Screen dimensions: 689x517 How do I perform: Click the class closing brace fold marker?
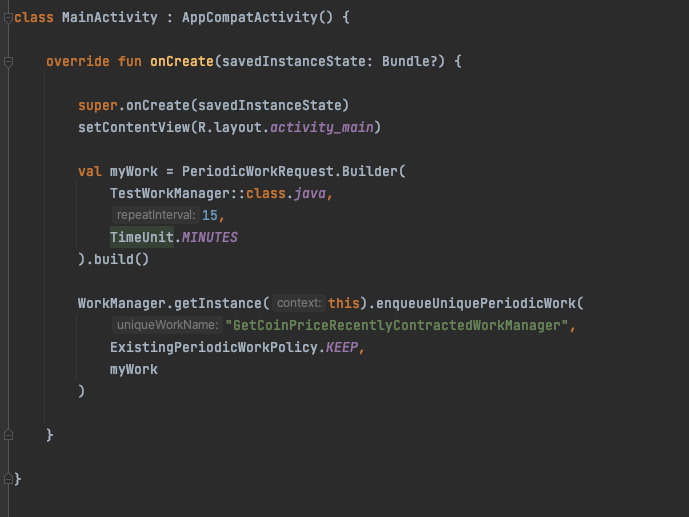(8, 479)
